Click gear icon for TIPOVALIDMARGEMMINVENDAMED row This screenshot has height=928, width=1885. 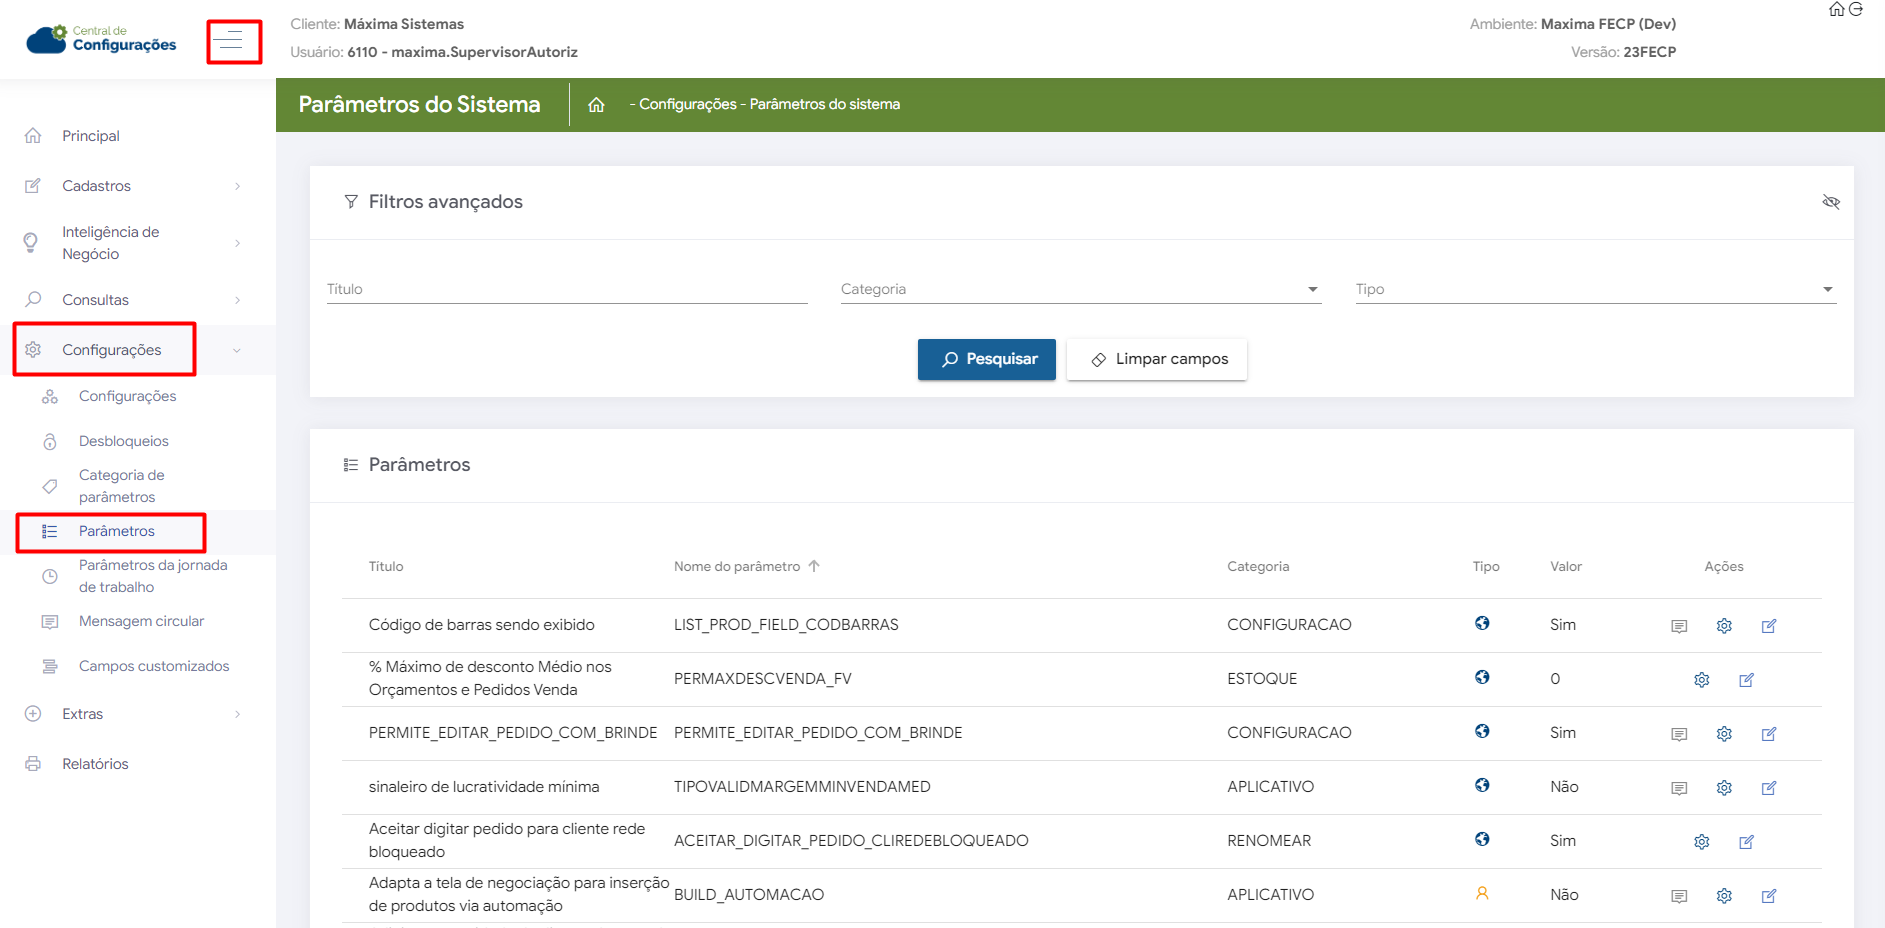1723,788
